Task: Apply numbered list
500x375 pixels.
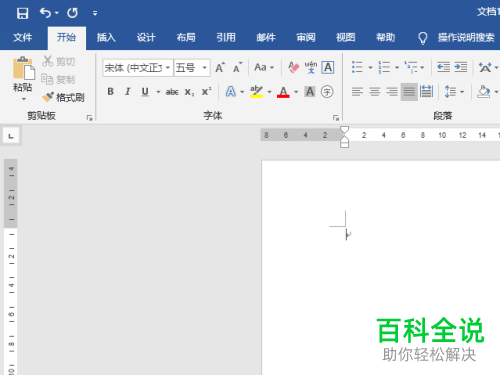Action: point(384,67)
